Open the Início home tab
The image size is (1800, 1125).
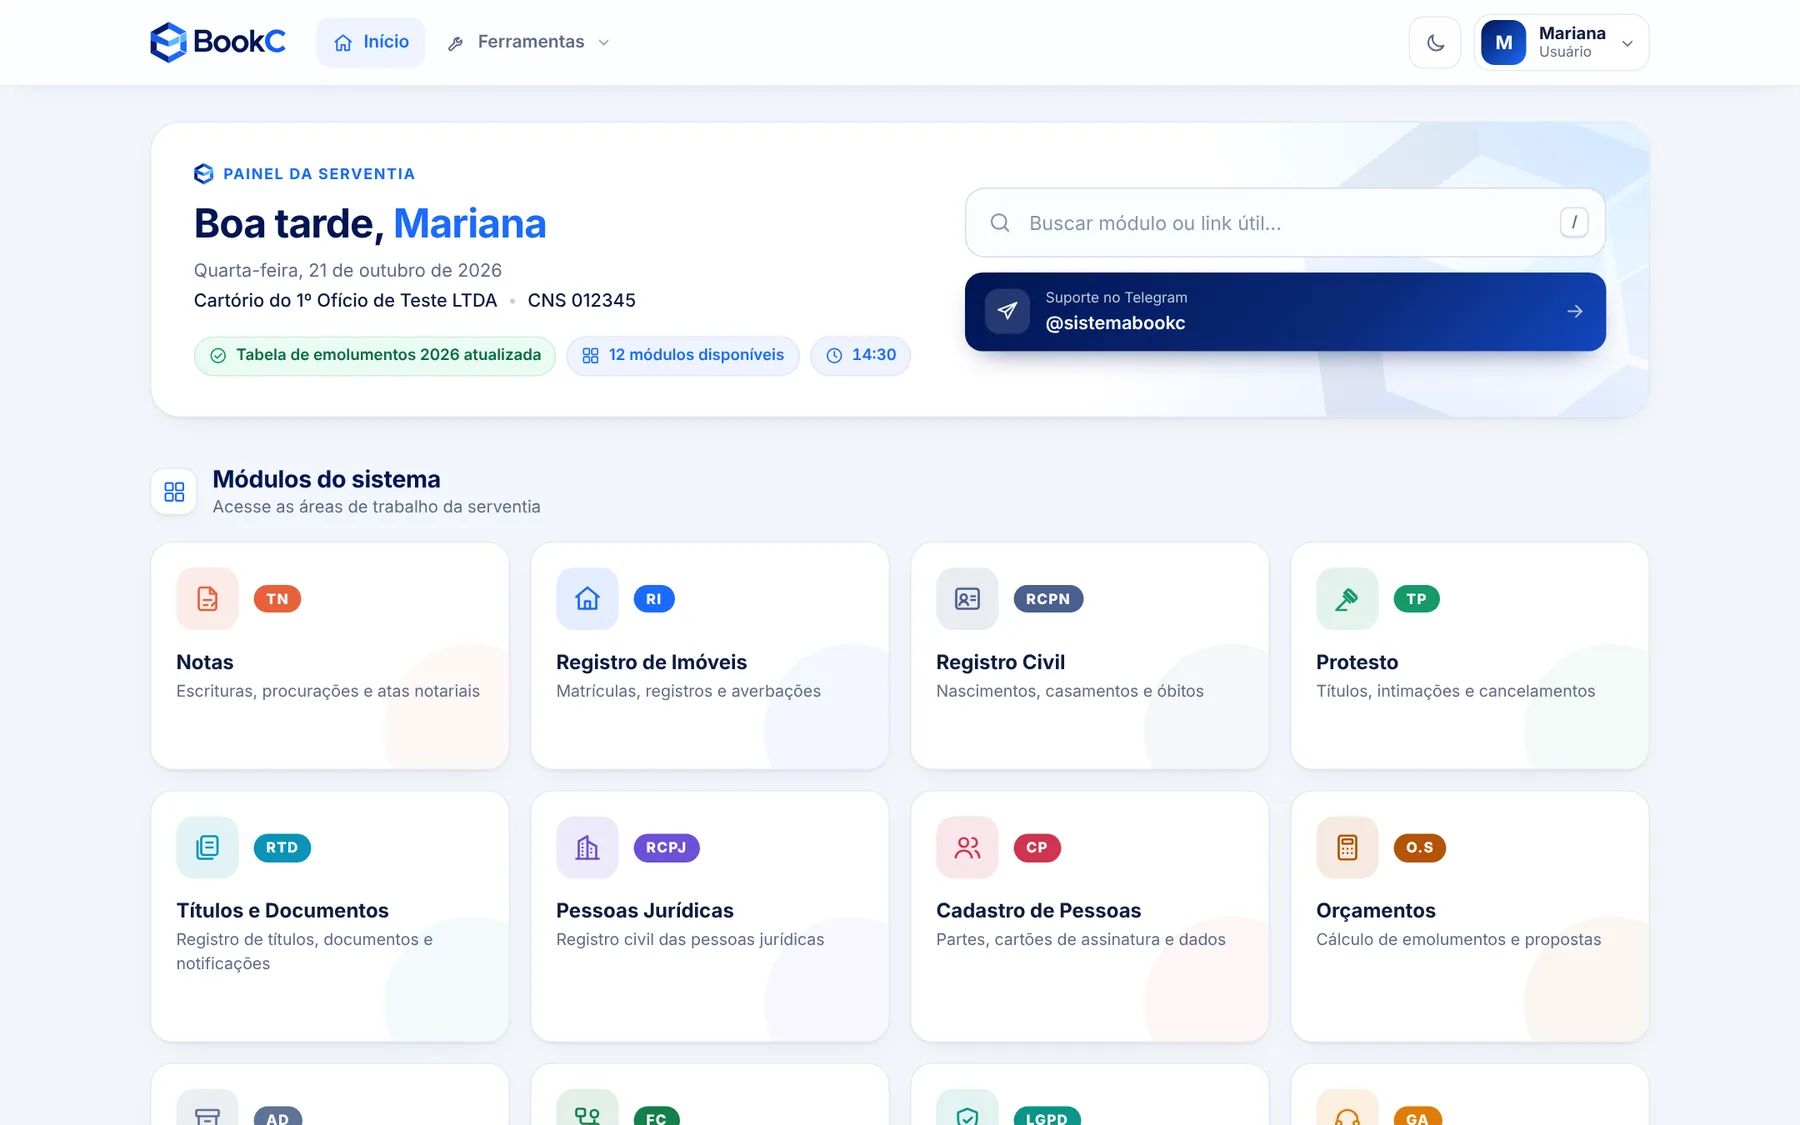[x=371, y=42]
